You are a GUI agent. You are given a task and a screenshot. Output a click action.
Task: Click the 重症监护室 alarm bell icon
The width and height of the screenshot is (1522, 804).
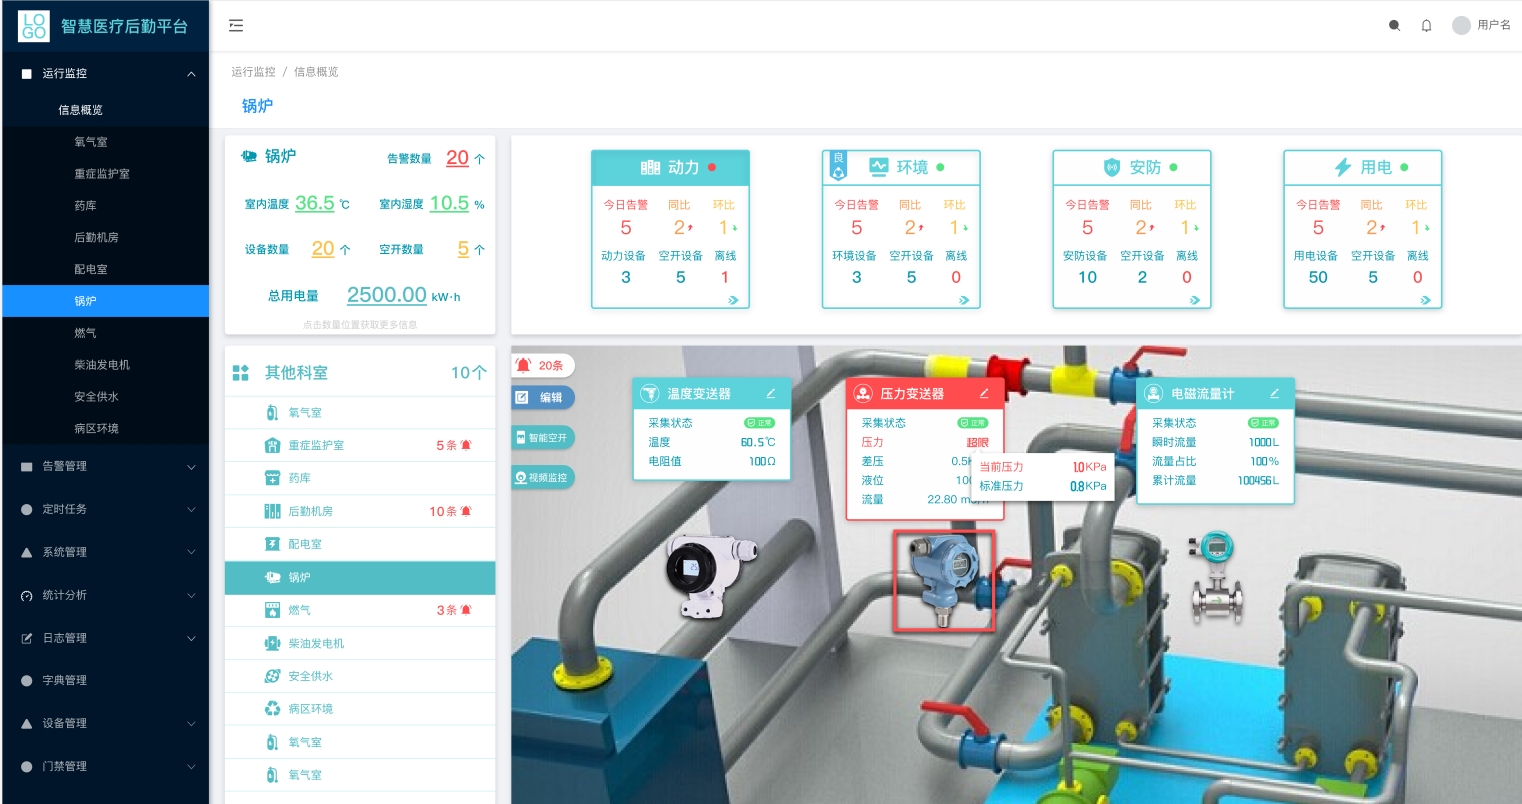[466, 446]
